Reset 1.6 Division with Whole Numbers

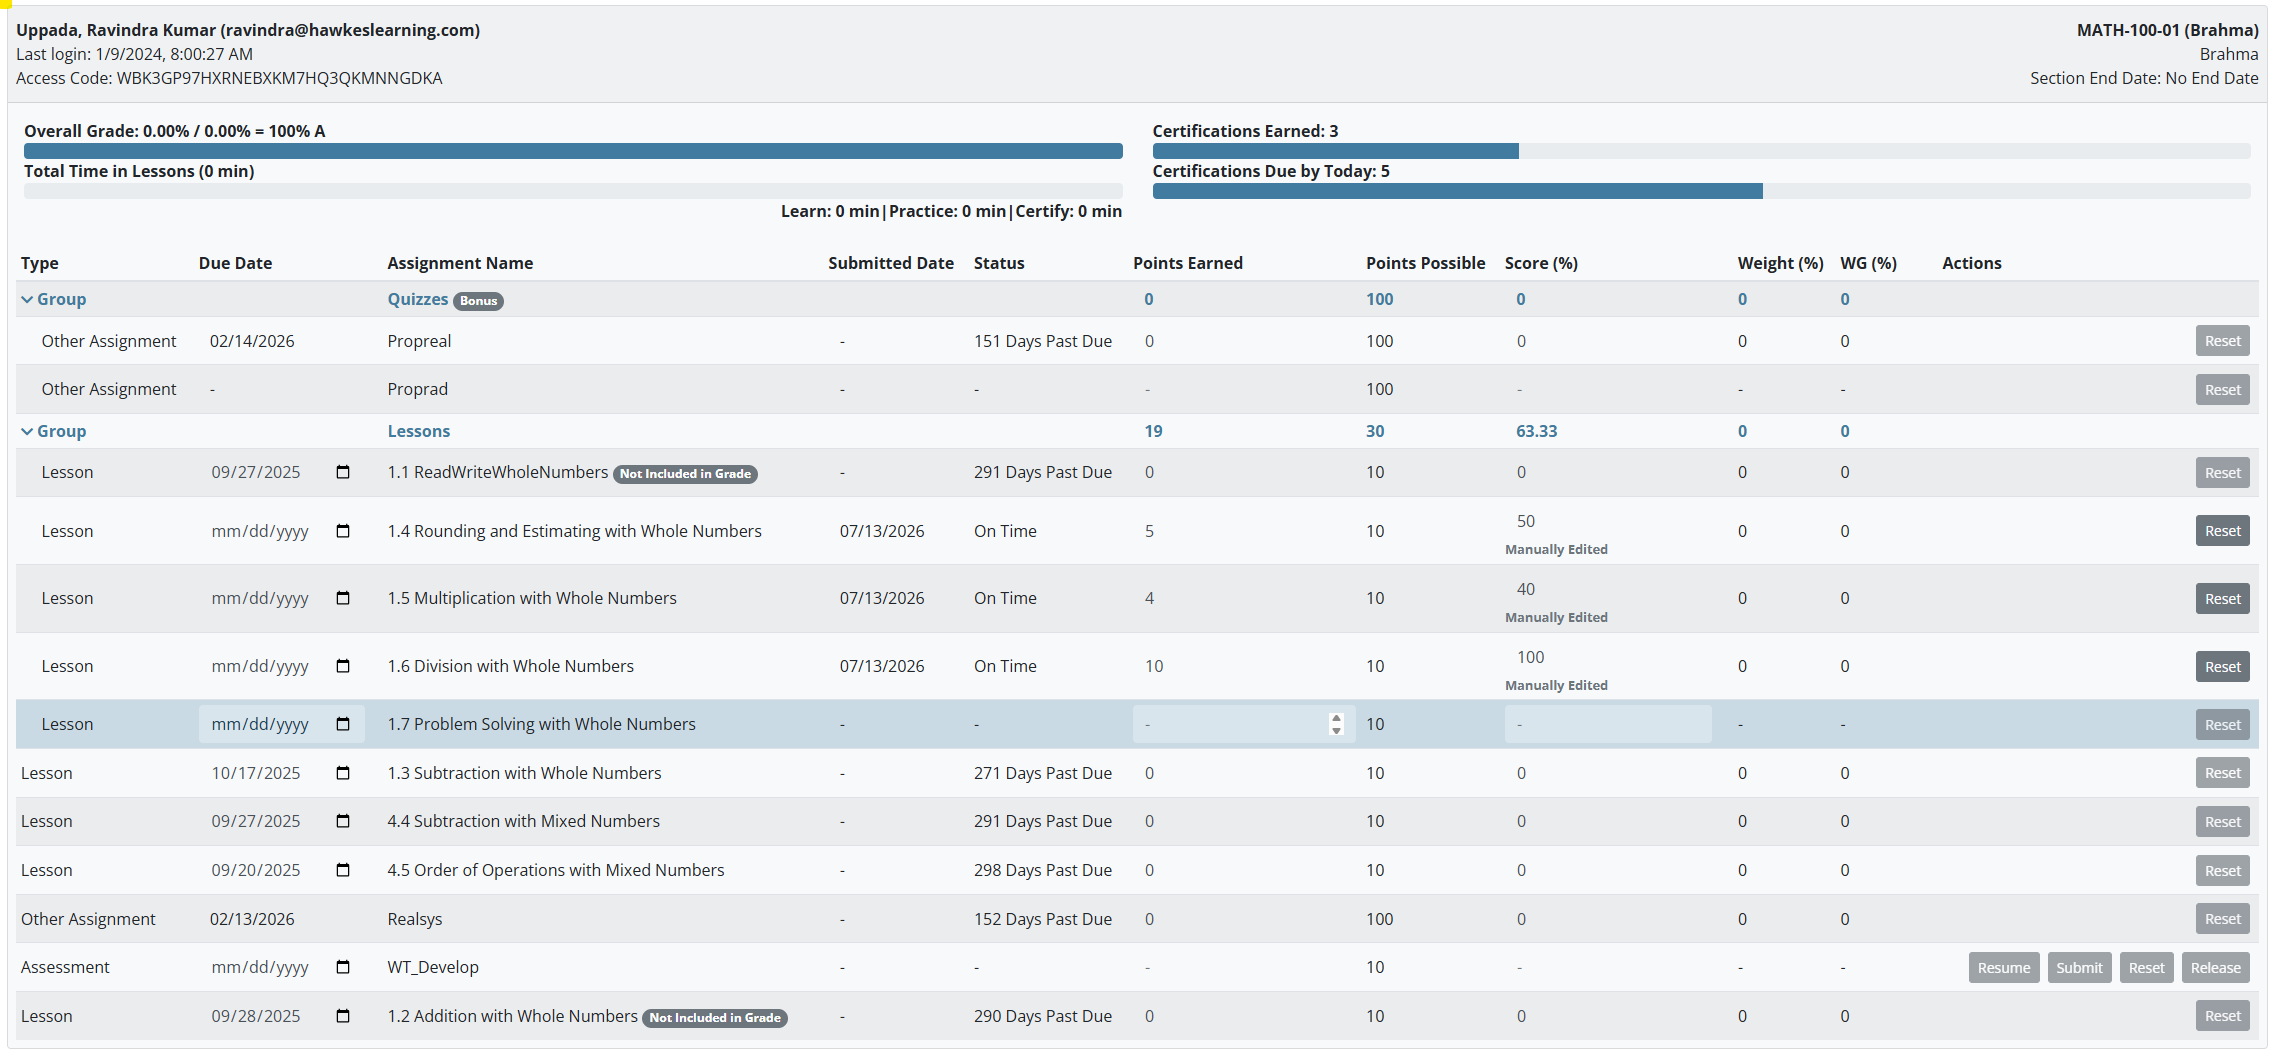(2222, 667)
